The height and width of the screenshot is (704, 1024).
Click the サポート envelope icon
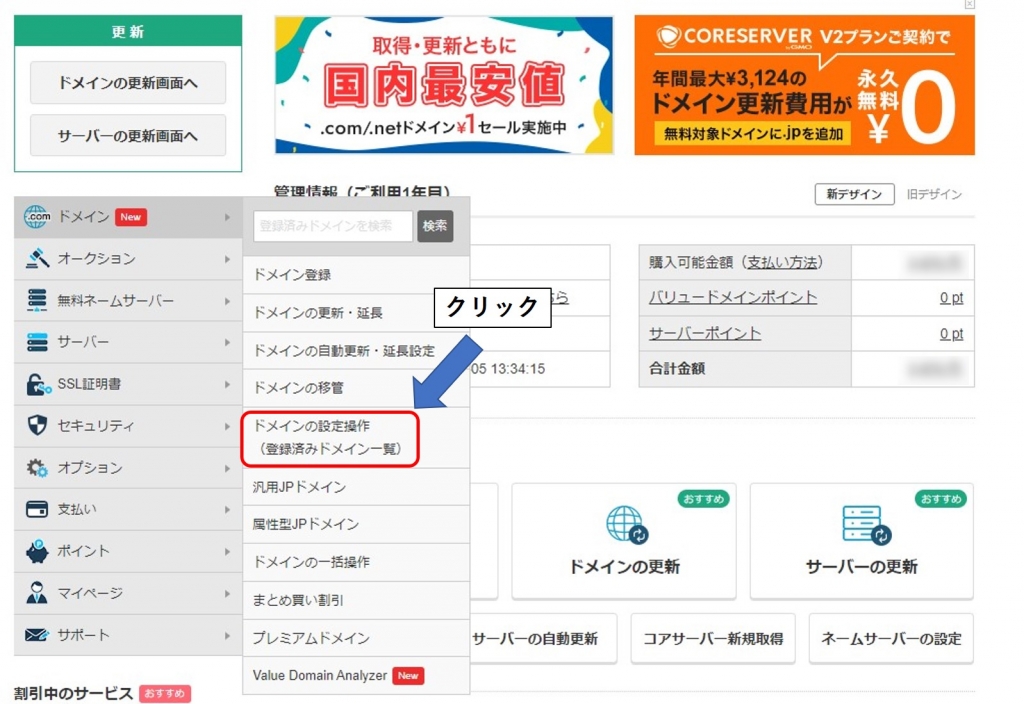click(x=37, y=635)
